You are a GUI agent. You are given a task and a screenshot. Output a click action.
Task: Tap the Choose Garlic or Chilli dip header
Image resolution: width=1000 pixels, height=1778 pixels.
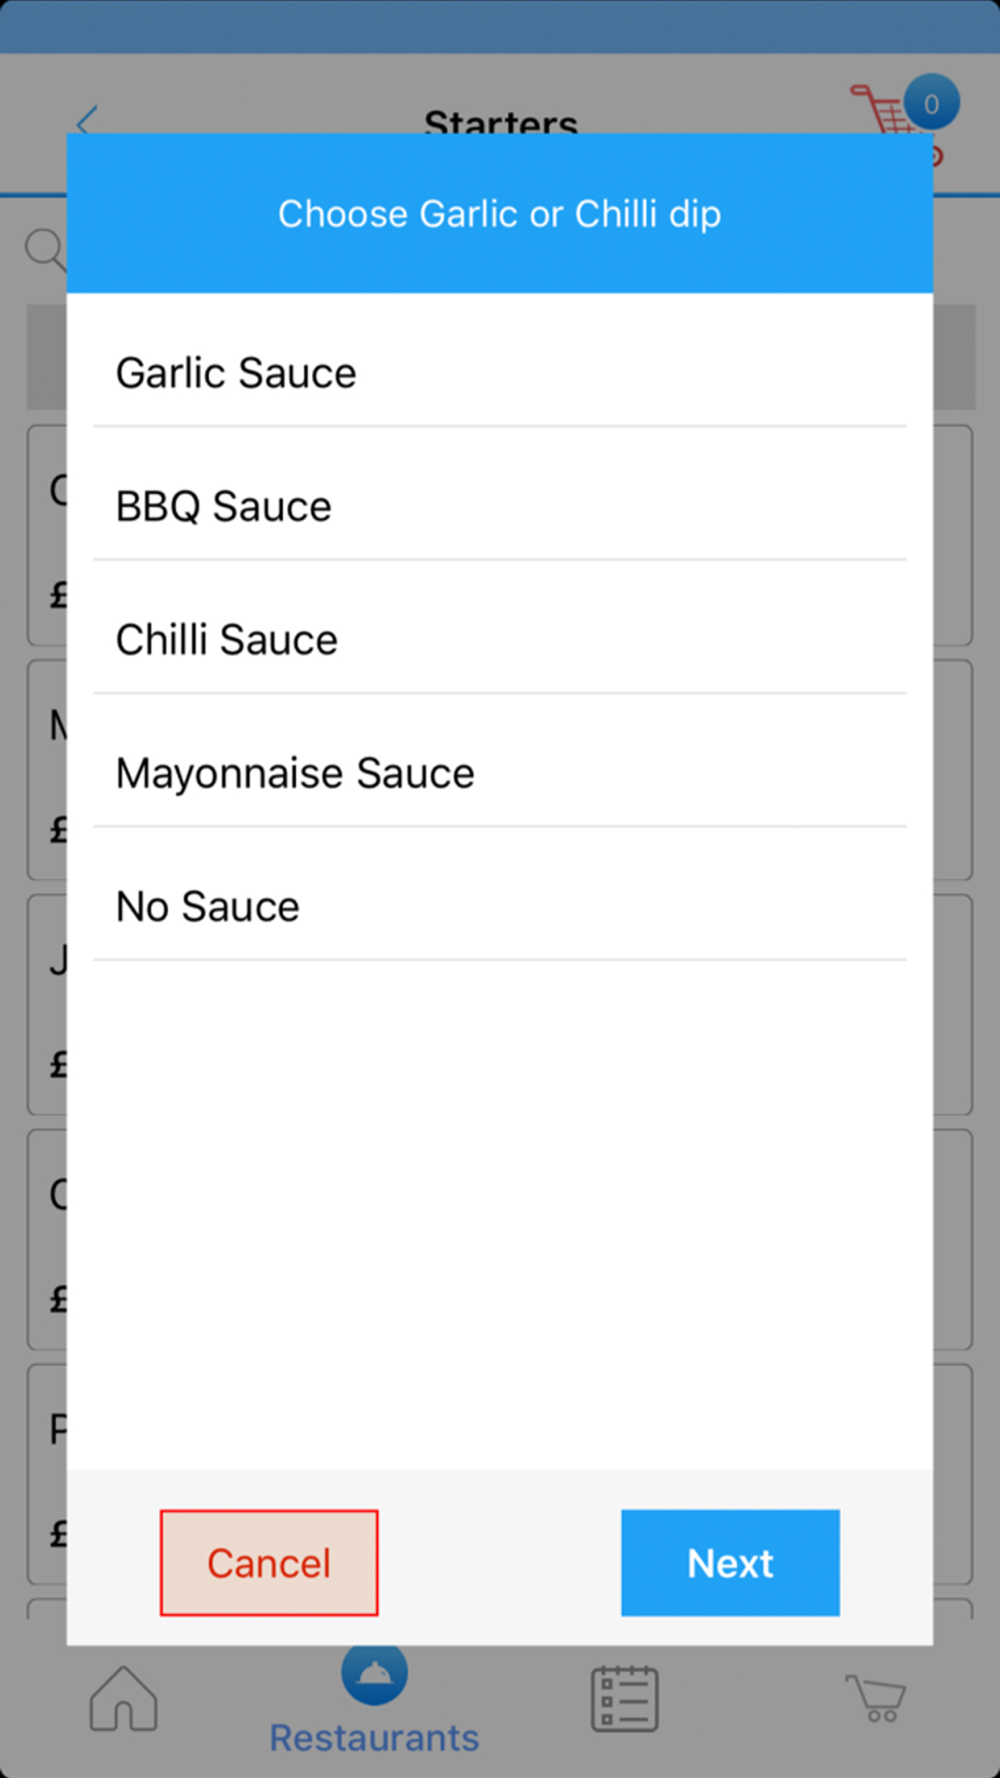[x=499, y=214]
